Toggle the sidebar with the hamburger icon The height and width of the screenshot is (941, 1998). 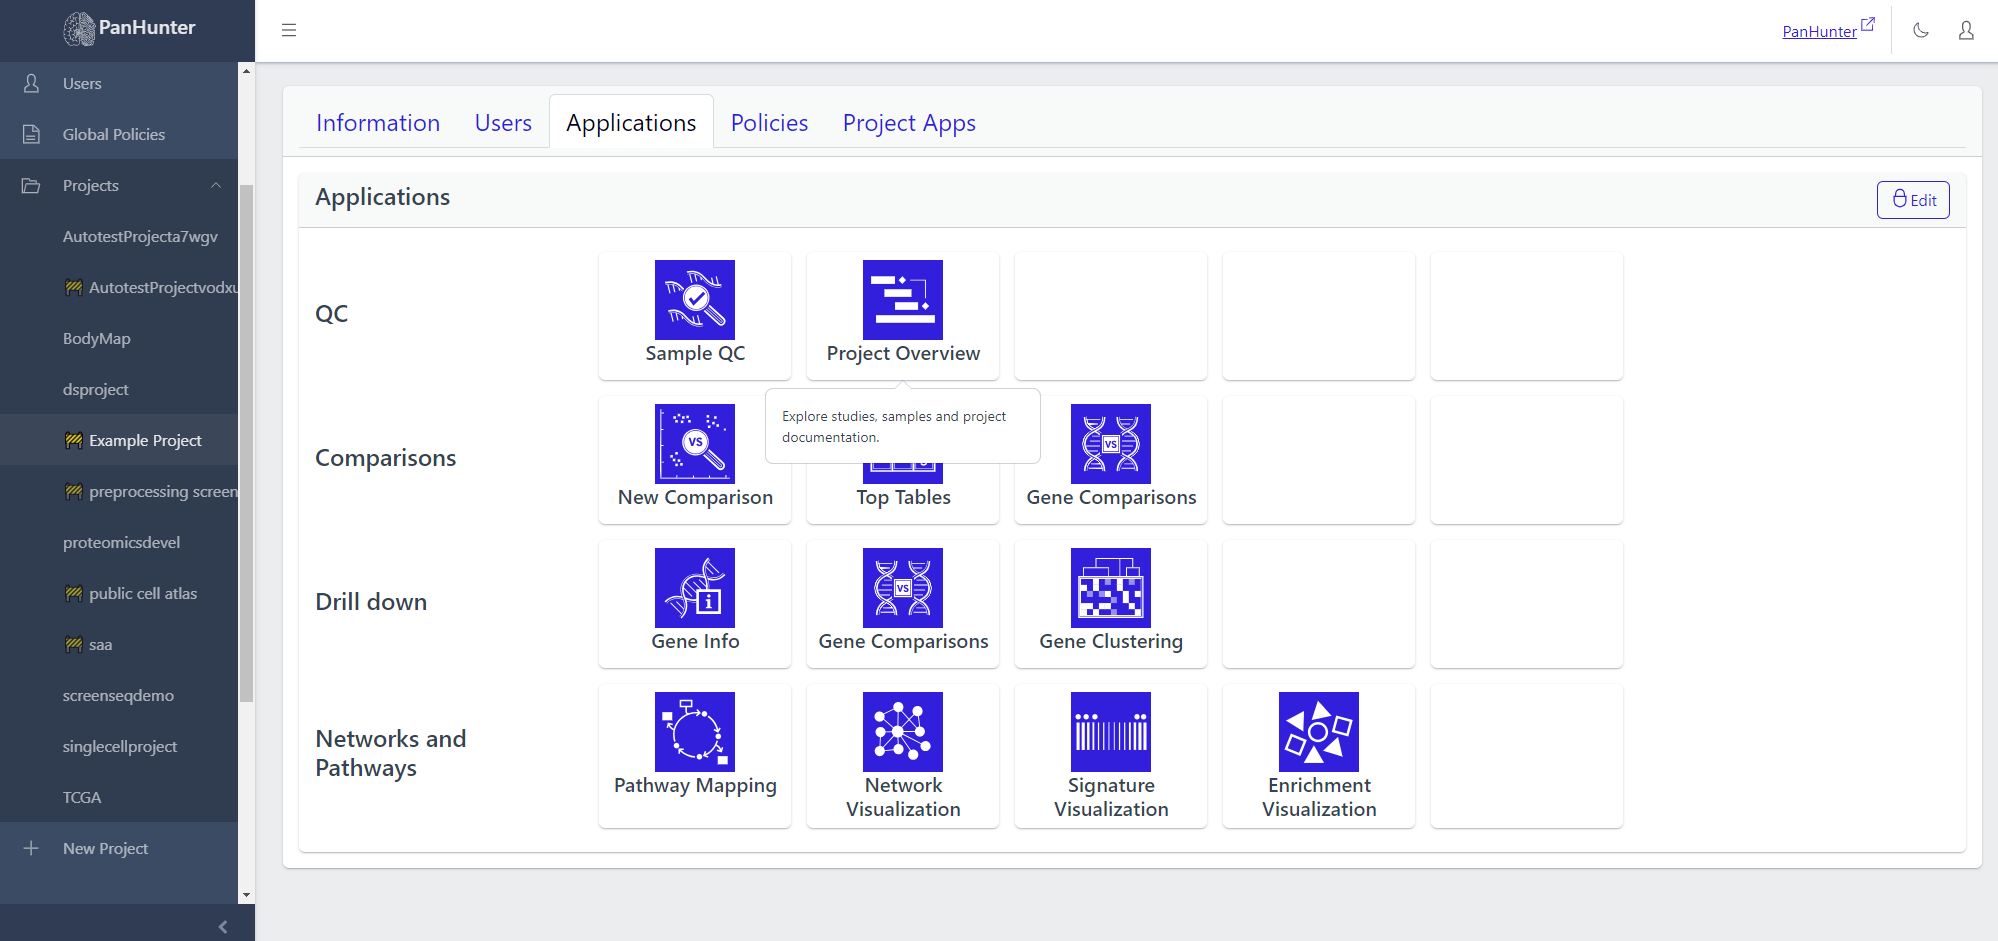(289, 30)
